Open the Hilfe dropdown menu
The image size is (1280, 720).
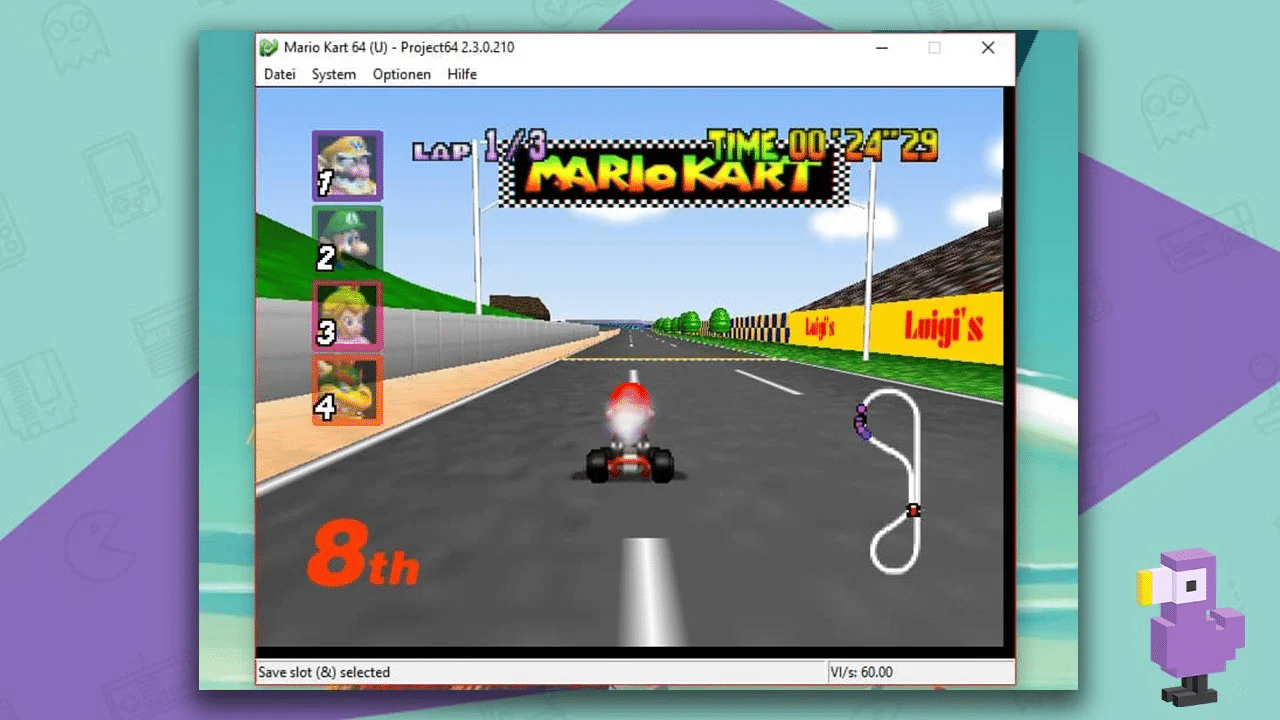click(x=462, y=74)
